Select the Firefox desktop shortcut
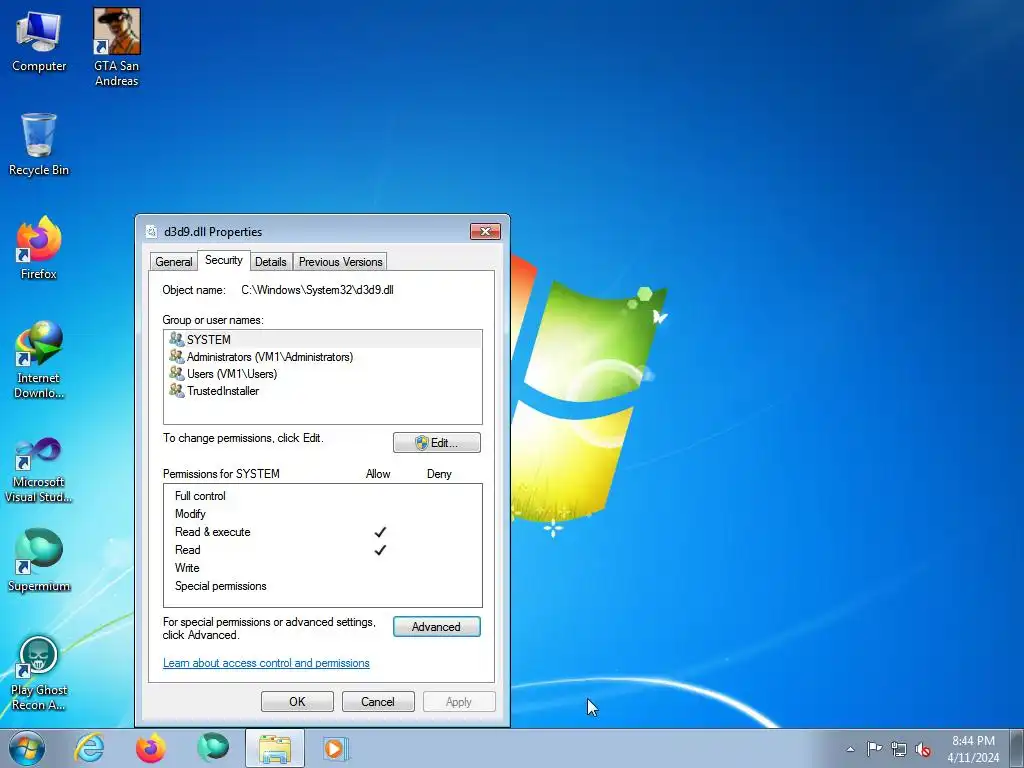This screenshot has height=768, width=1024. pyautogui.click(x=39, y=248)
